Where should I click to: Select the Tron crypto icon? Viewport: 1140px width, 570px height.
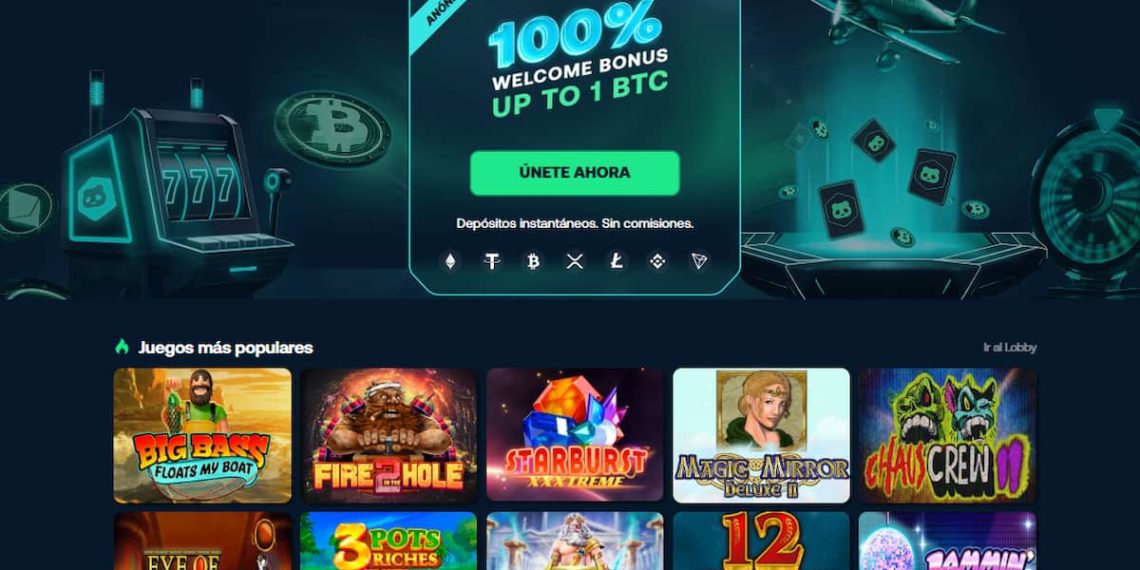coord(699,261)
